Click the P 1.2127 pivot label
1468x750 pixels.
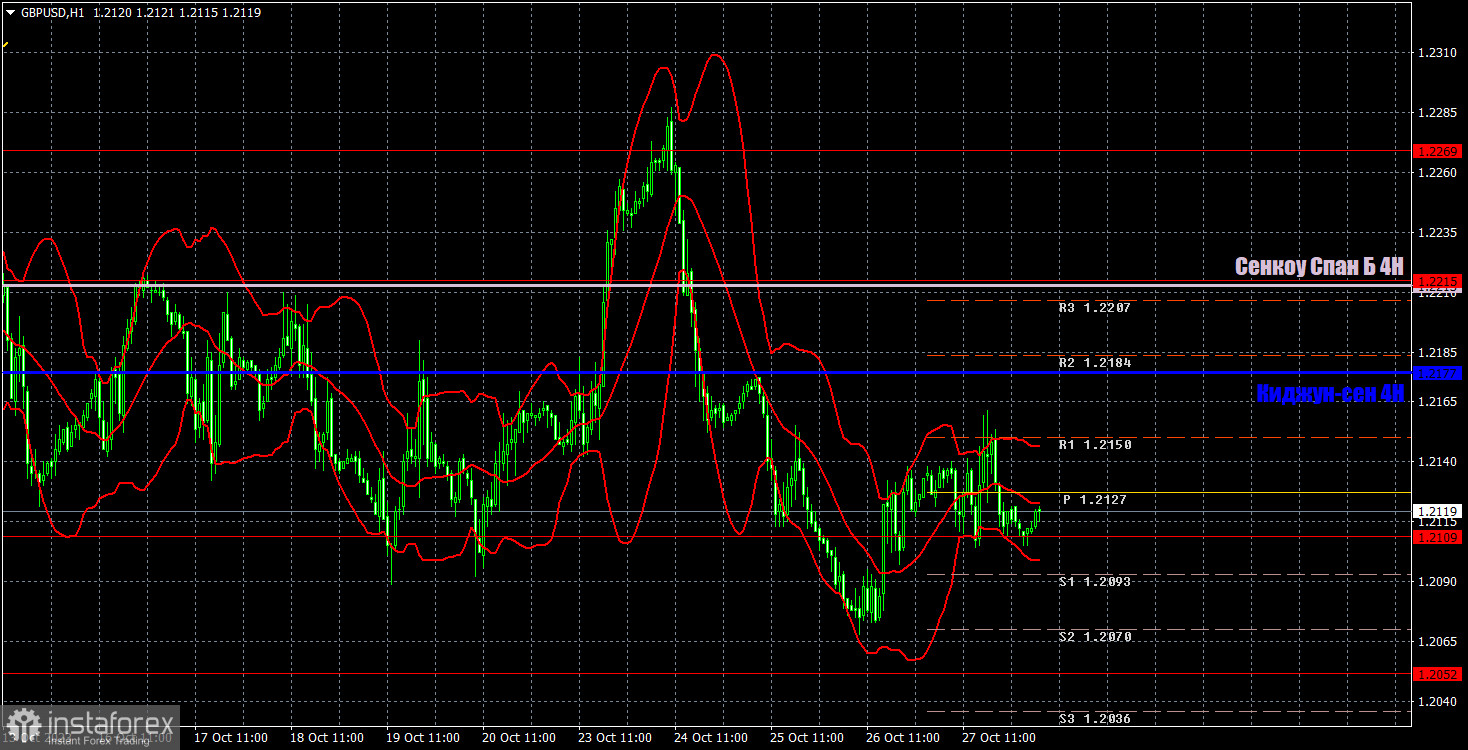(1095, 499)
